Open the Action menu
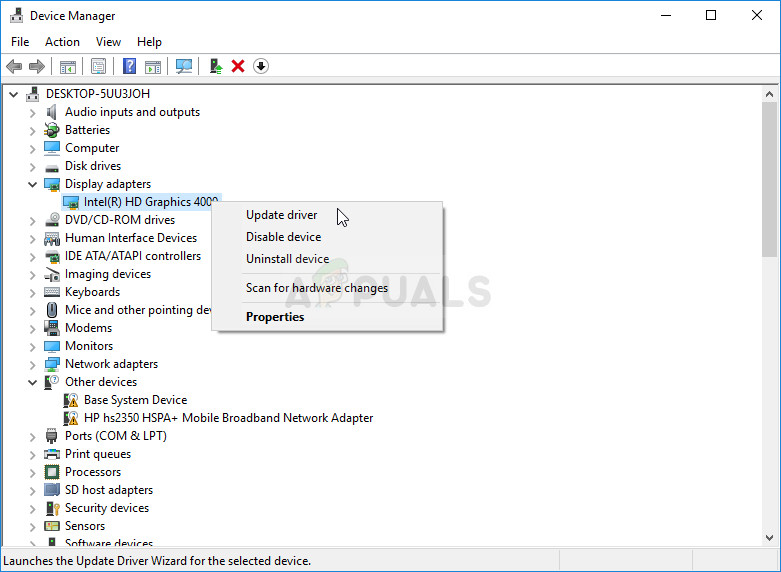 point(62,42)
